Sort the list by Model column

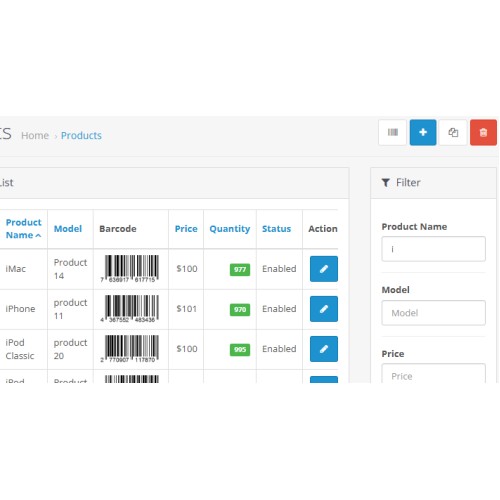[68, 229]
